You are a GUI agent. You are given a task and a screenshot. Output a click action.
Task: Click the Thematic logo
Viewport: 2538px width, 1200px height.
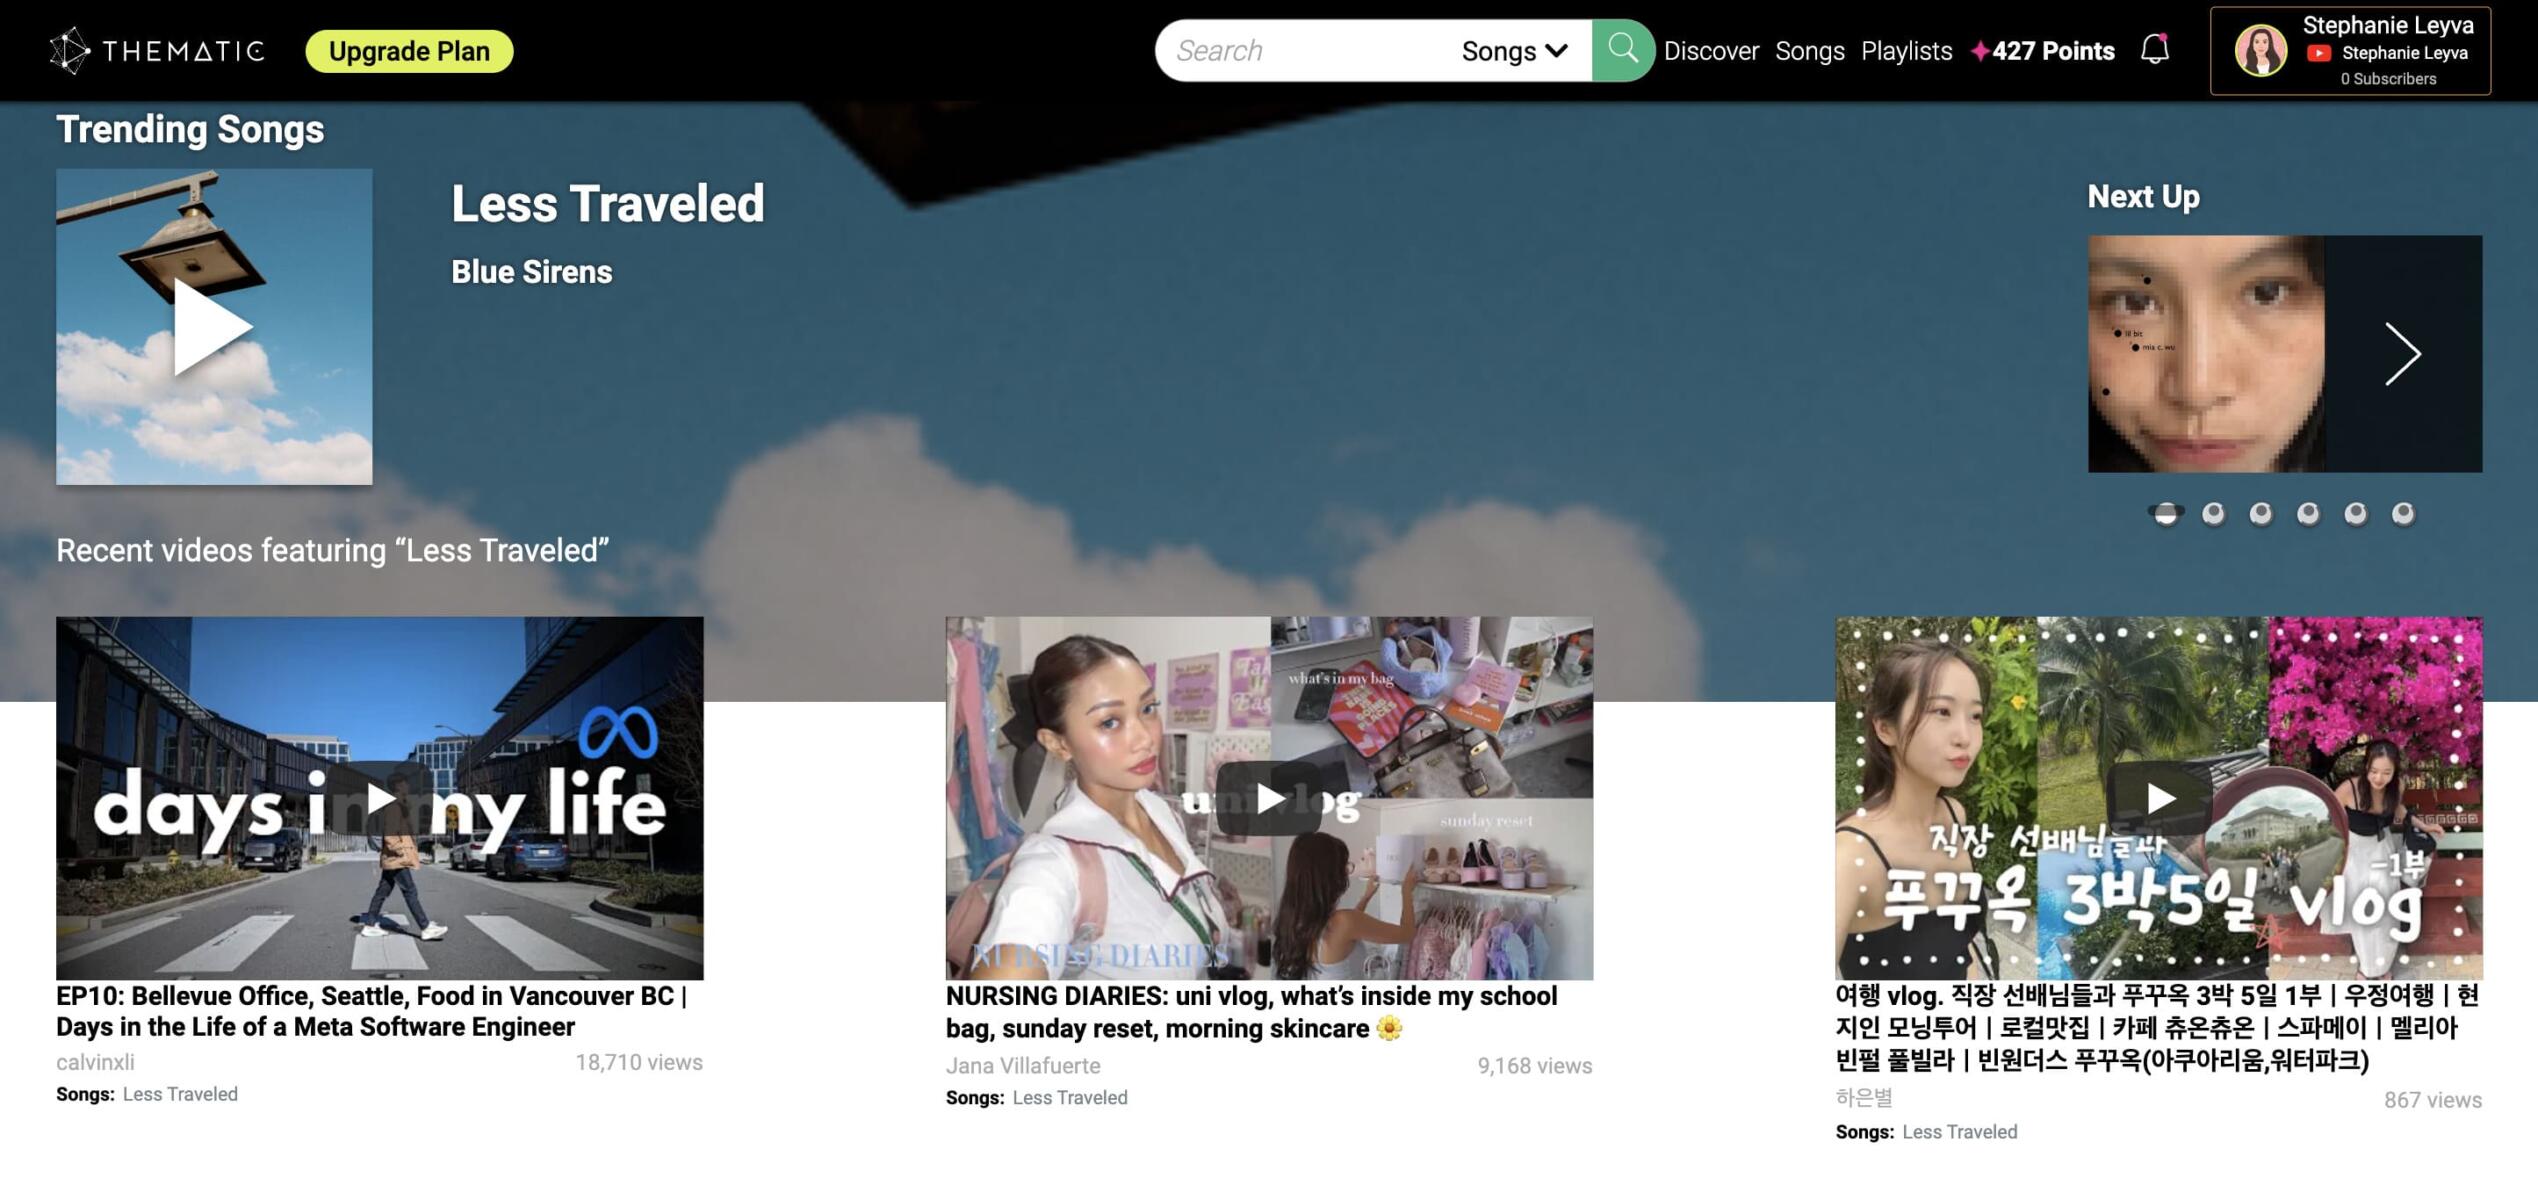[157, 50]
